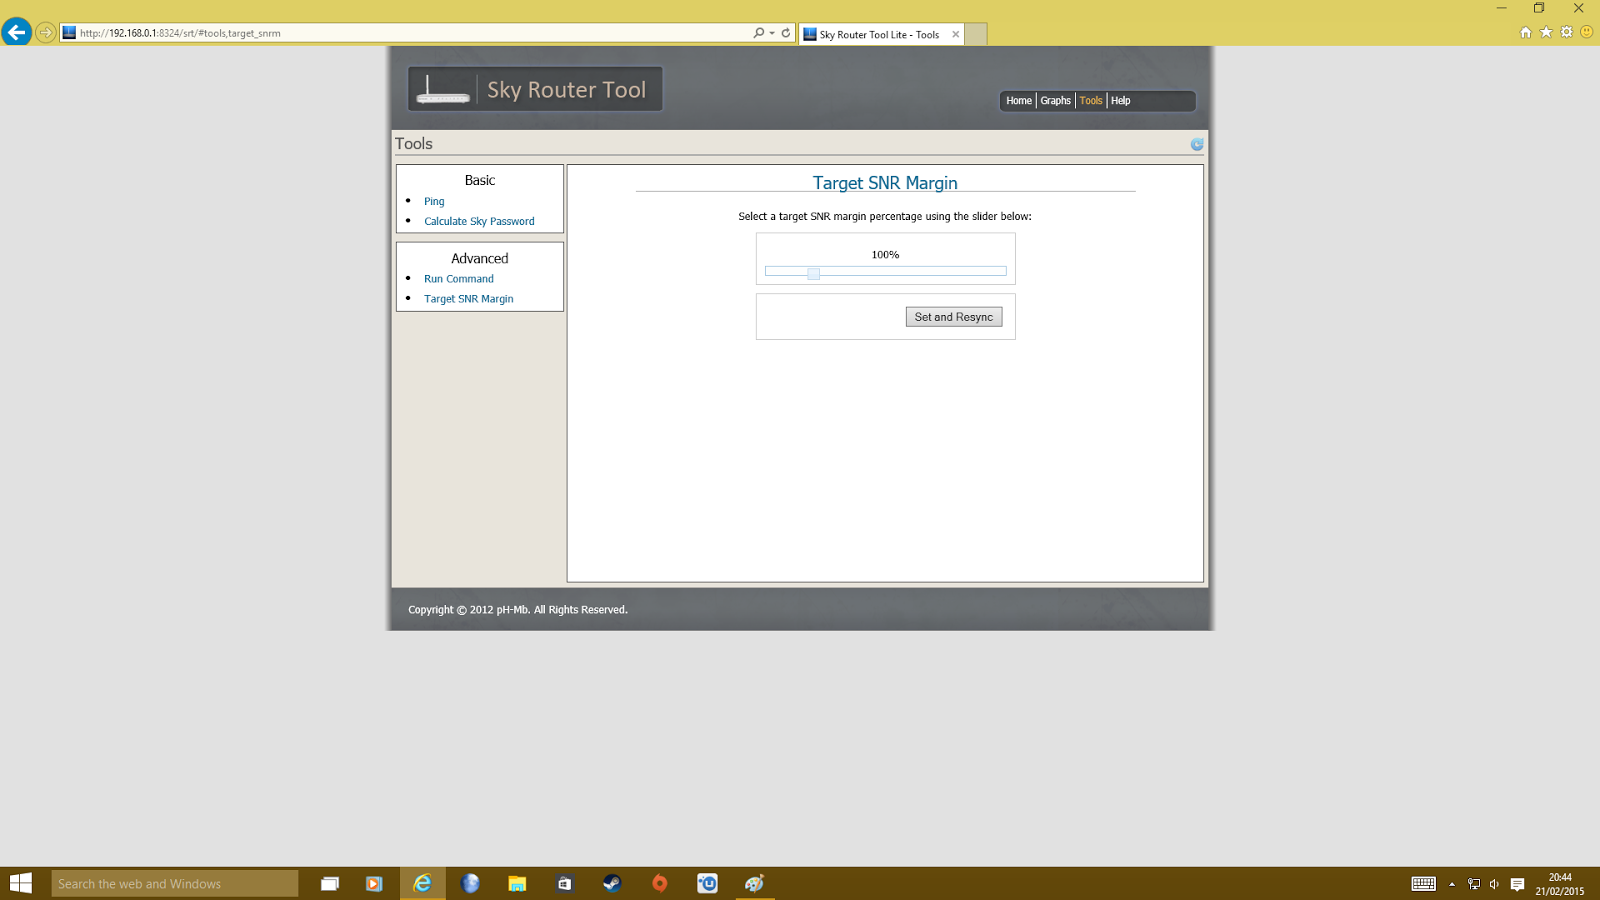This screenshot has height=900, width=1600.
Task: Open the network tray icon
Action: pyautogui.click(x=1474, y=884)
